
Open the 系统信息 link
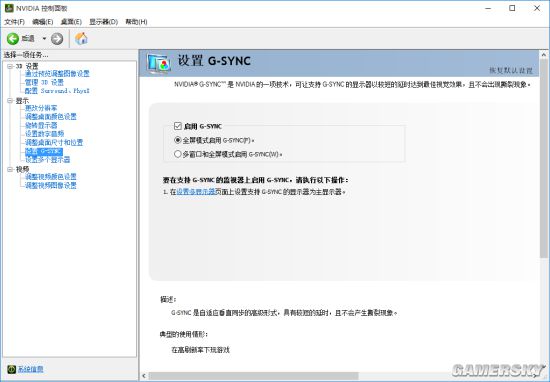tap(31, 369)
